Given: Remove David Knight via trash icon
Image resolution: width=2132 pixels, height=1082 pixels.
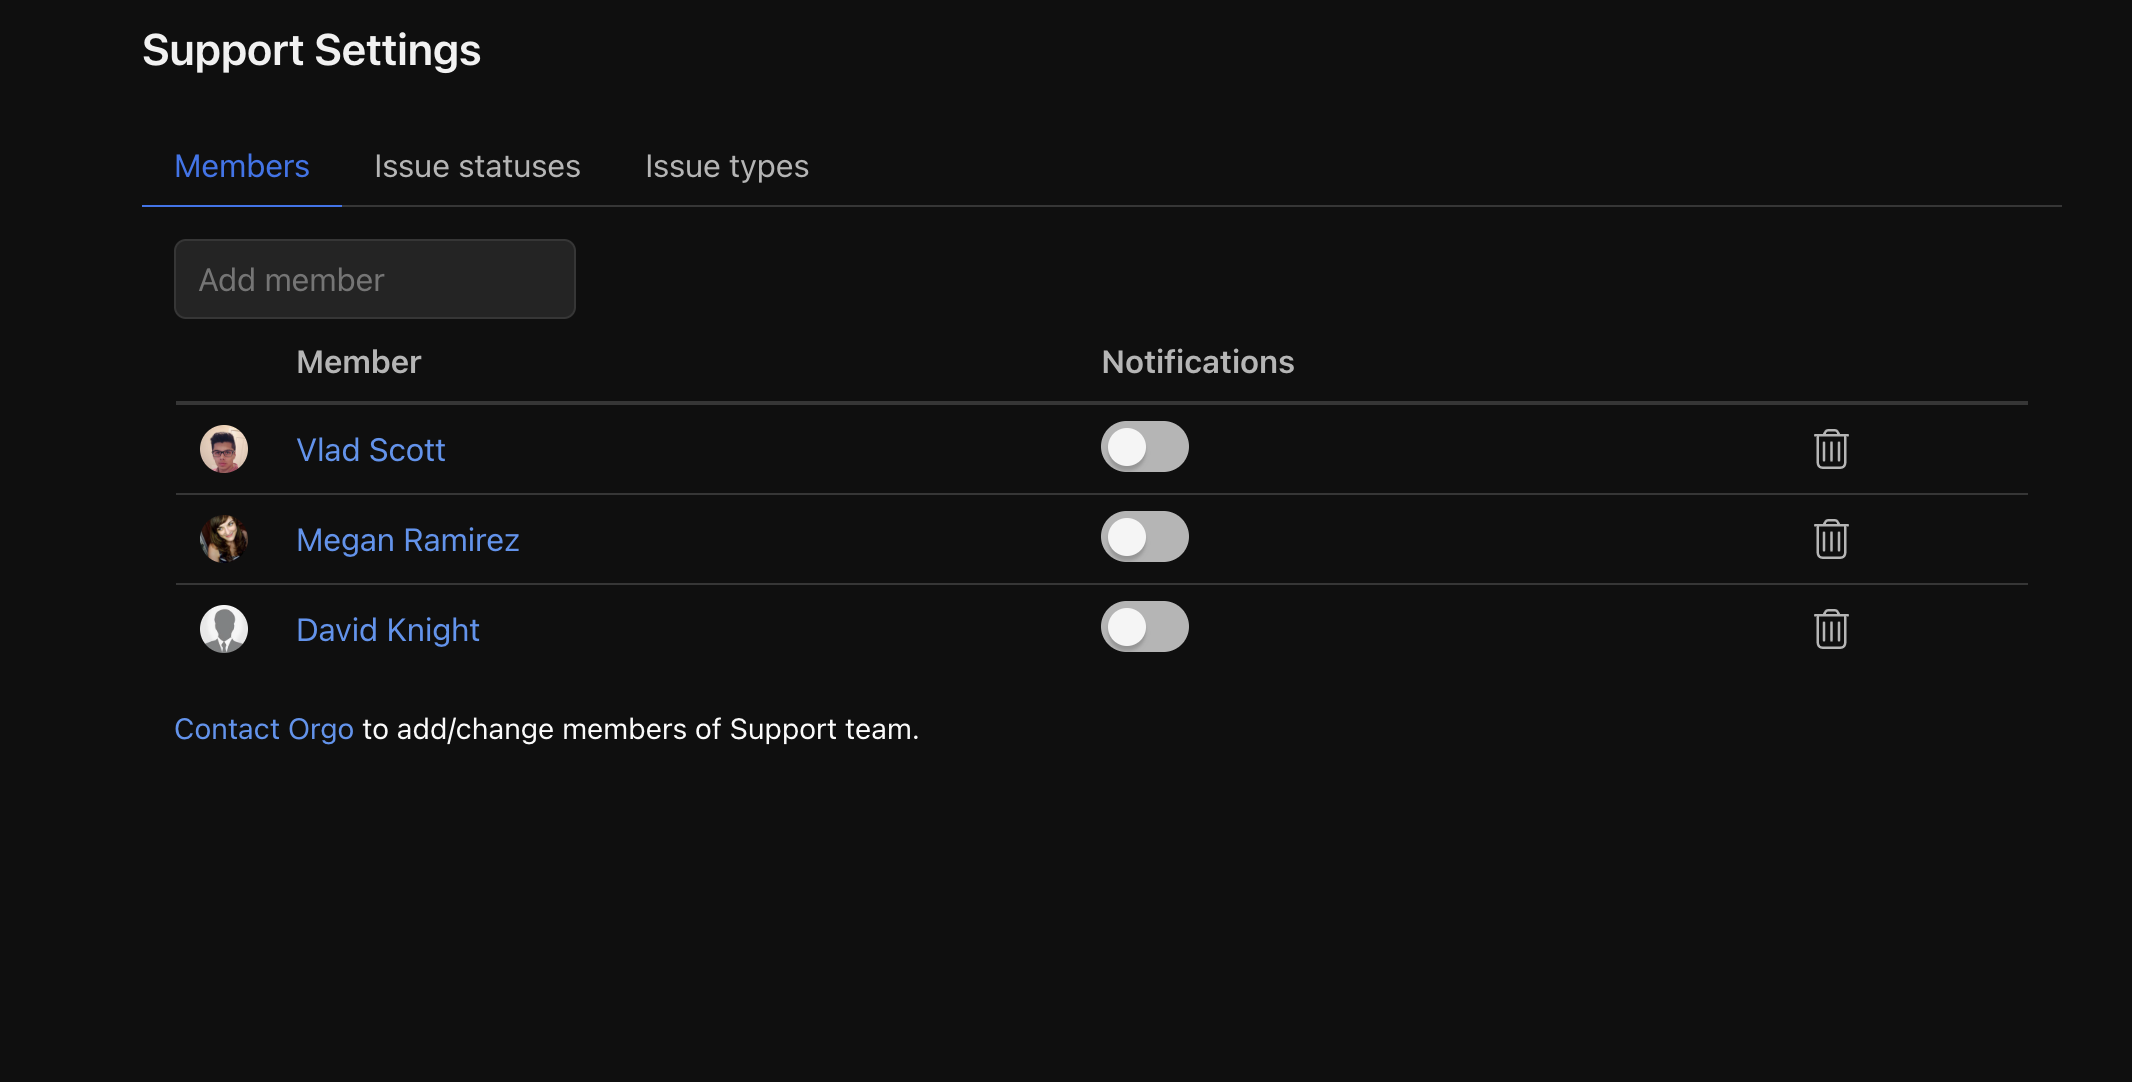Looking at the screenshot, I should 1830,629.
